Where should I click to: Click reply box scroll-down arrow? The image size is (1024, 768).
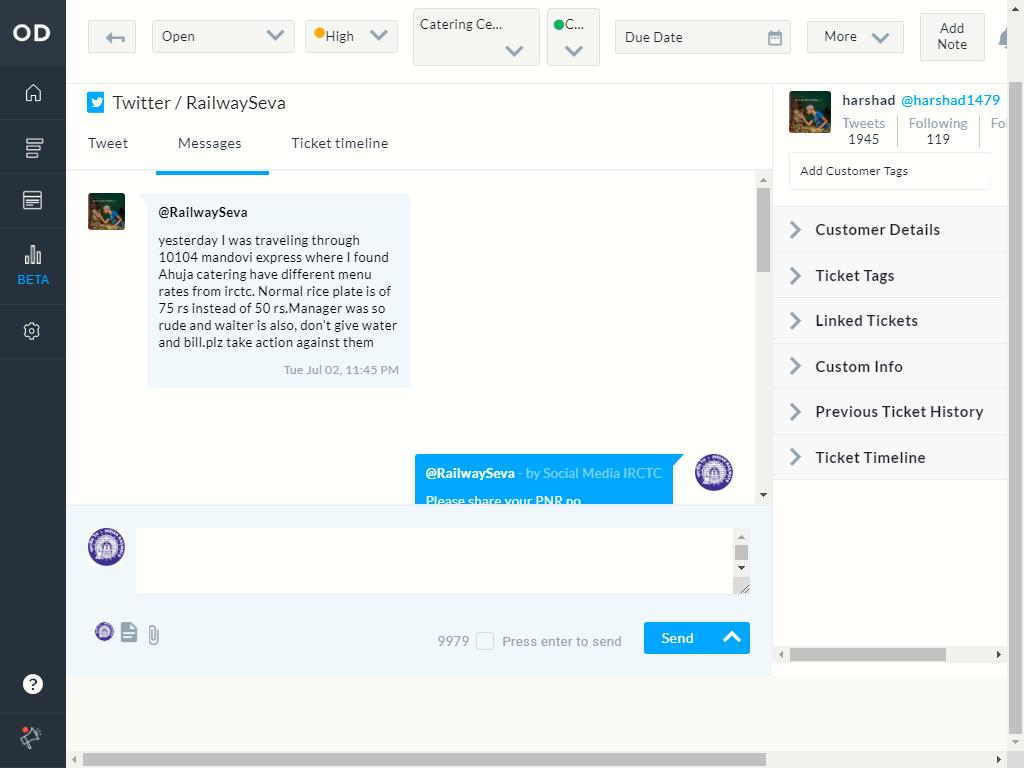[x=741, y=568]
